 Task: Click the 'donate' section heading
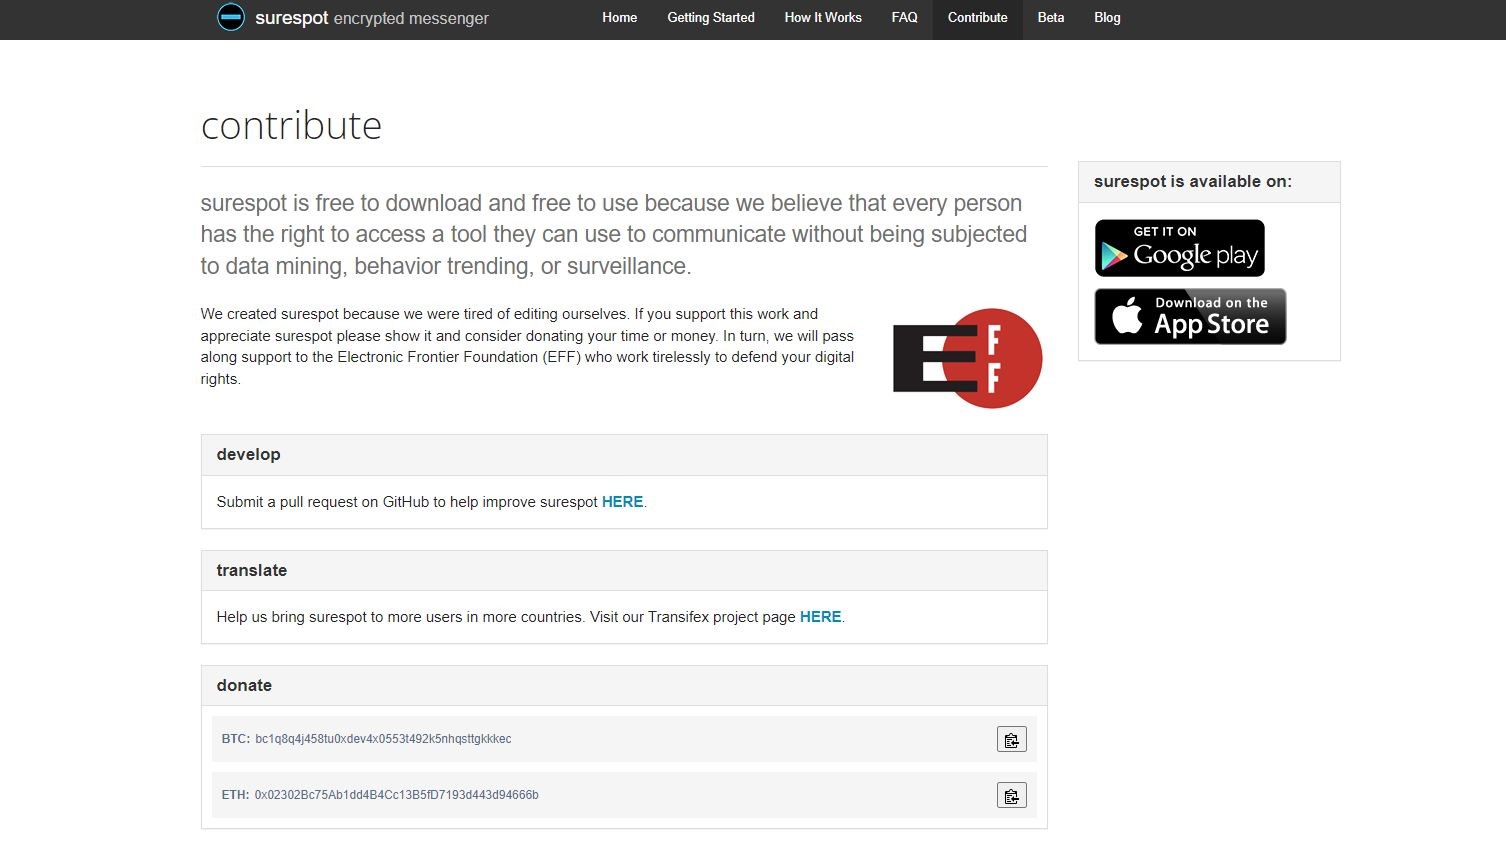pos(244,686)
